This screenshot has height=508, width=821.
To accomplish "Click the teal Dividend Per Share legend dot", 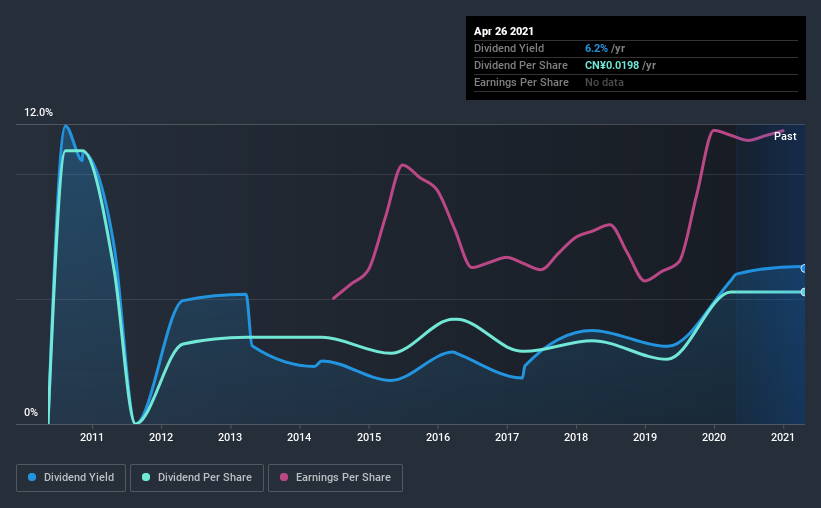I will coord(146,477).
